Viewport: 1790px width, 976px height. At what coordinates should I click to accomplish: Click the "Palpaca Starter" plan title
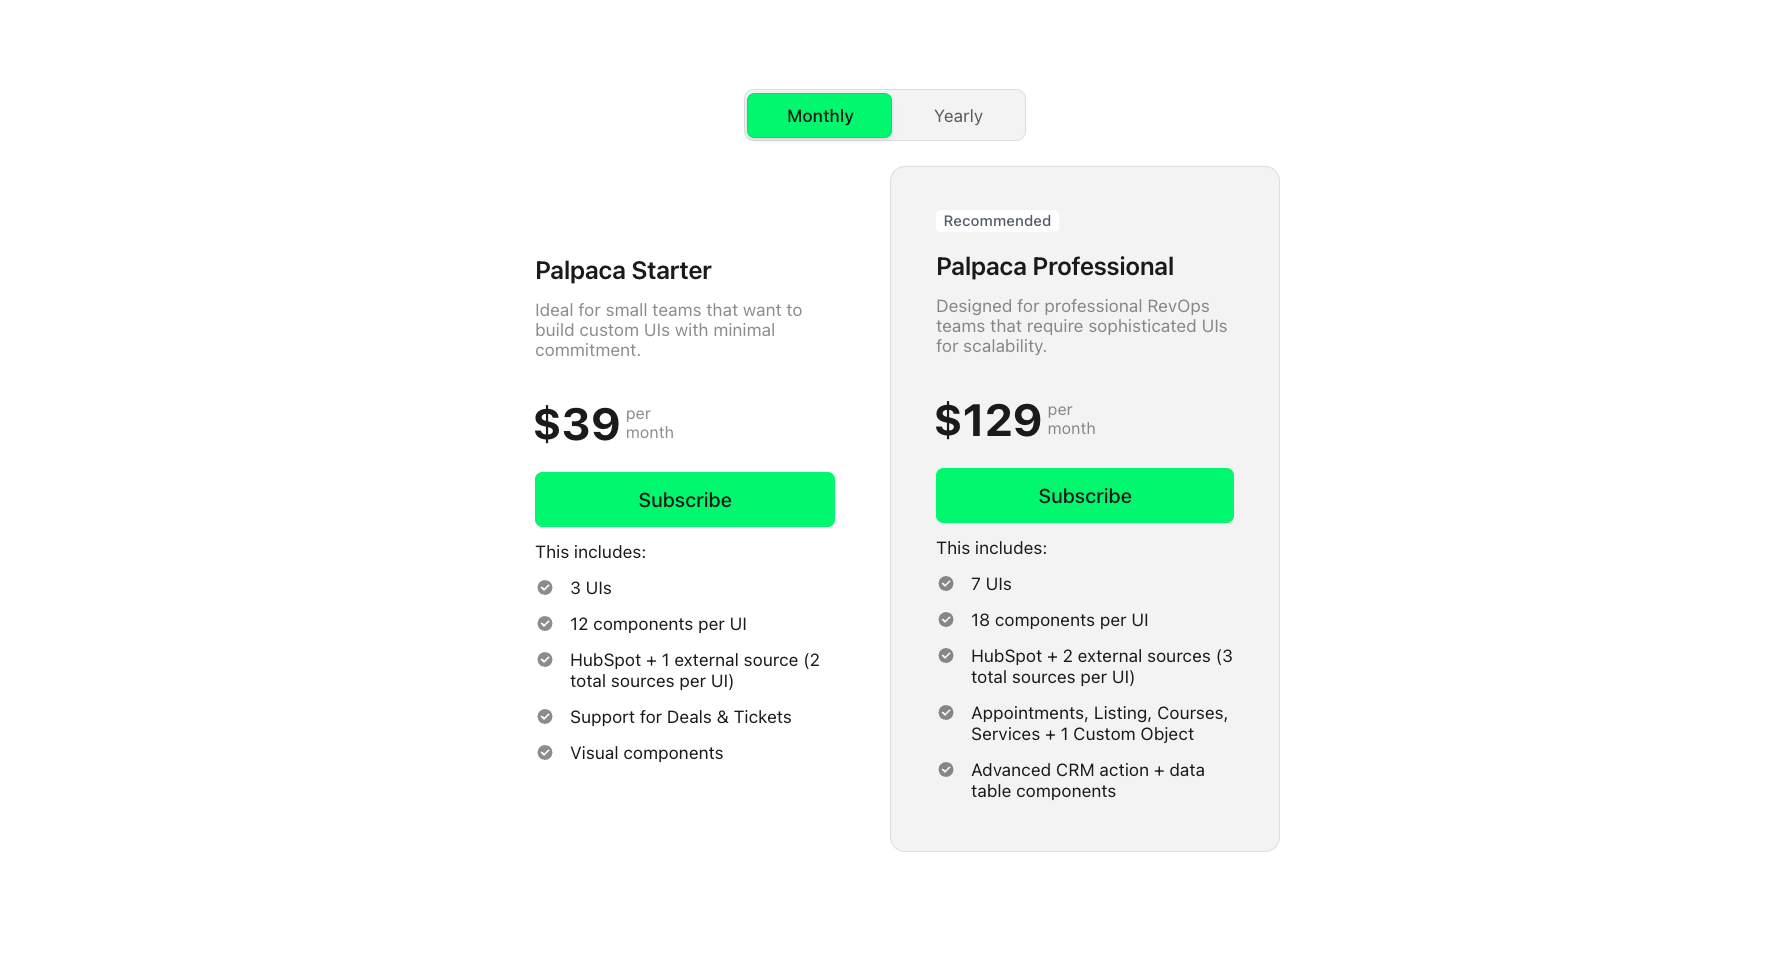point(623,271)
